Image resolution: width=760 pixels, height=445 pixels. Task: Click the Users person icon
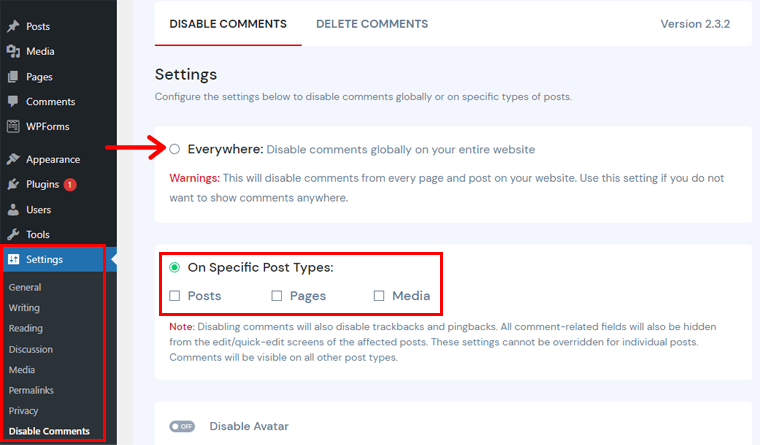(13, 209)
